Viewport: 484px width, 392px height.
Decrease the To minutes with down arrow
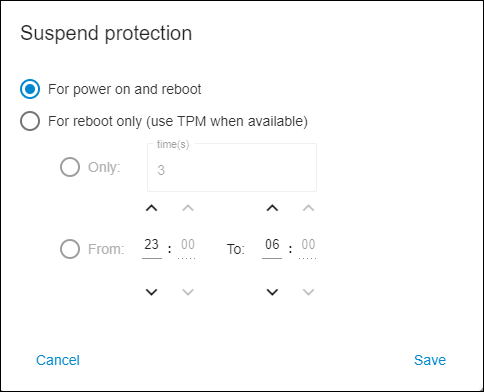click(x=308, y=292)
